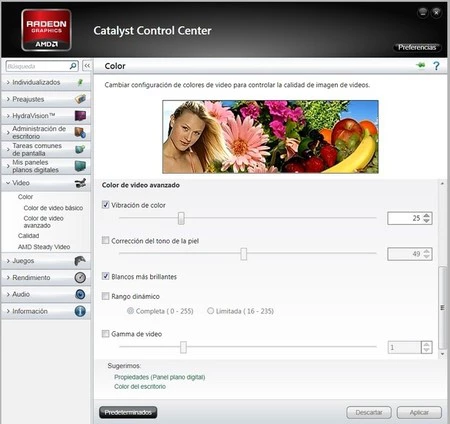Enable Corrección del tono de la piel
Screen dimensions: 450x424
pyautogui.click(x=105, y=240)
